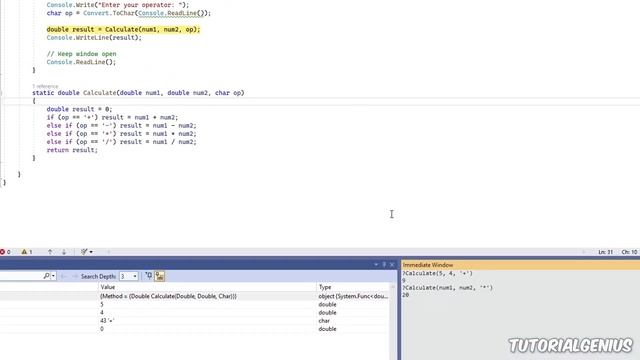Screen dimensions: 640x360
Task: Click the if (op == '+') line
Action: point(112,118)
